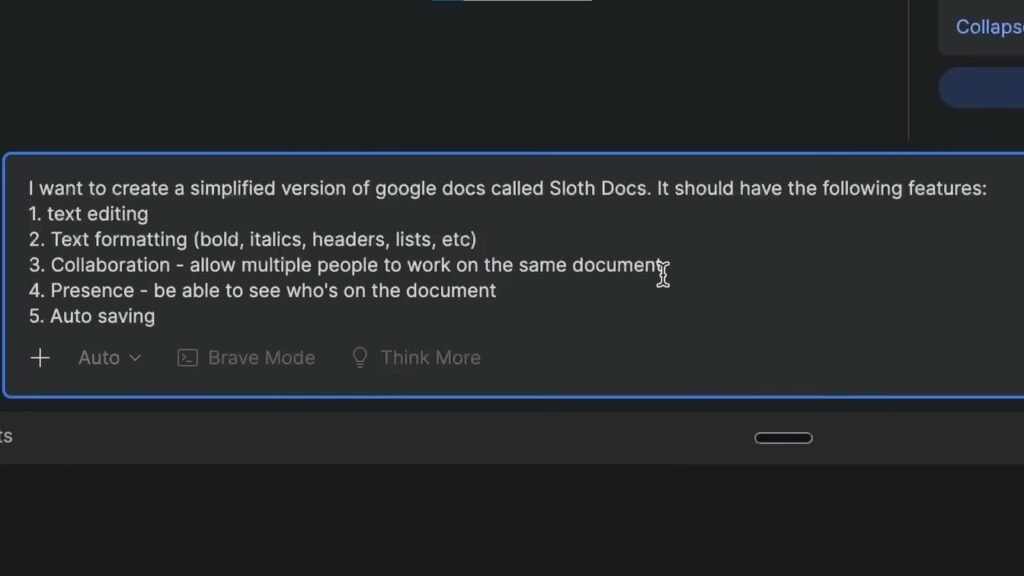Click the Collapse link in the right panel
This screenshot has height=576, width=1024.
pyautogui.click(x=988, y=27)
